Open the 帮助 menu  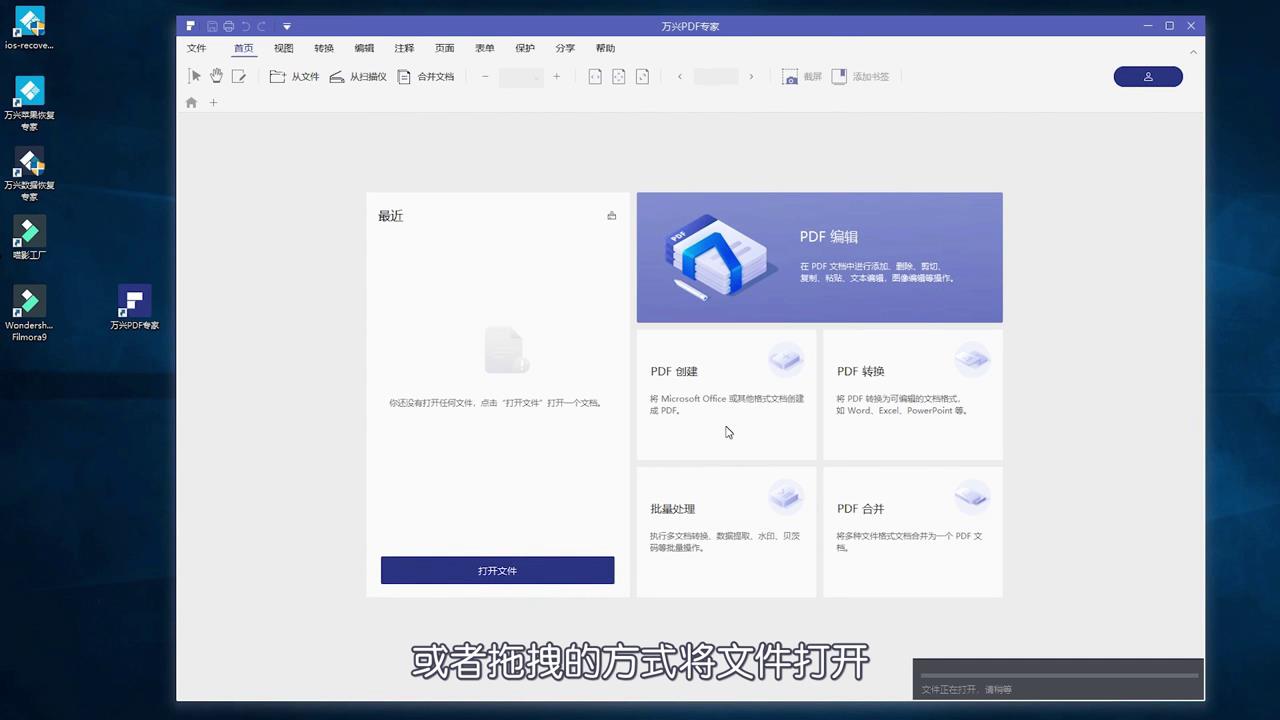coord(605,48)
